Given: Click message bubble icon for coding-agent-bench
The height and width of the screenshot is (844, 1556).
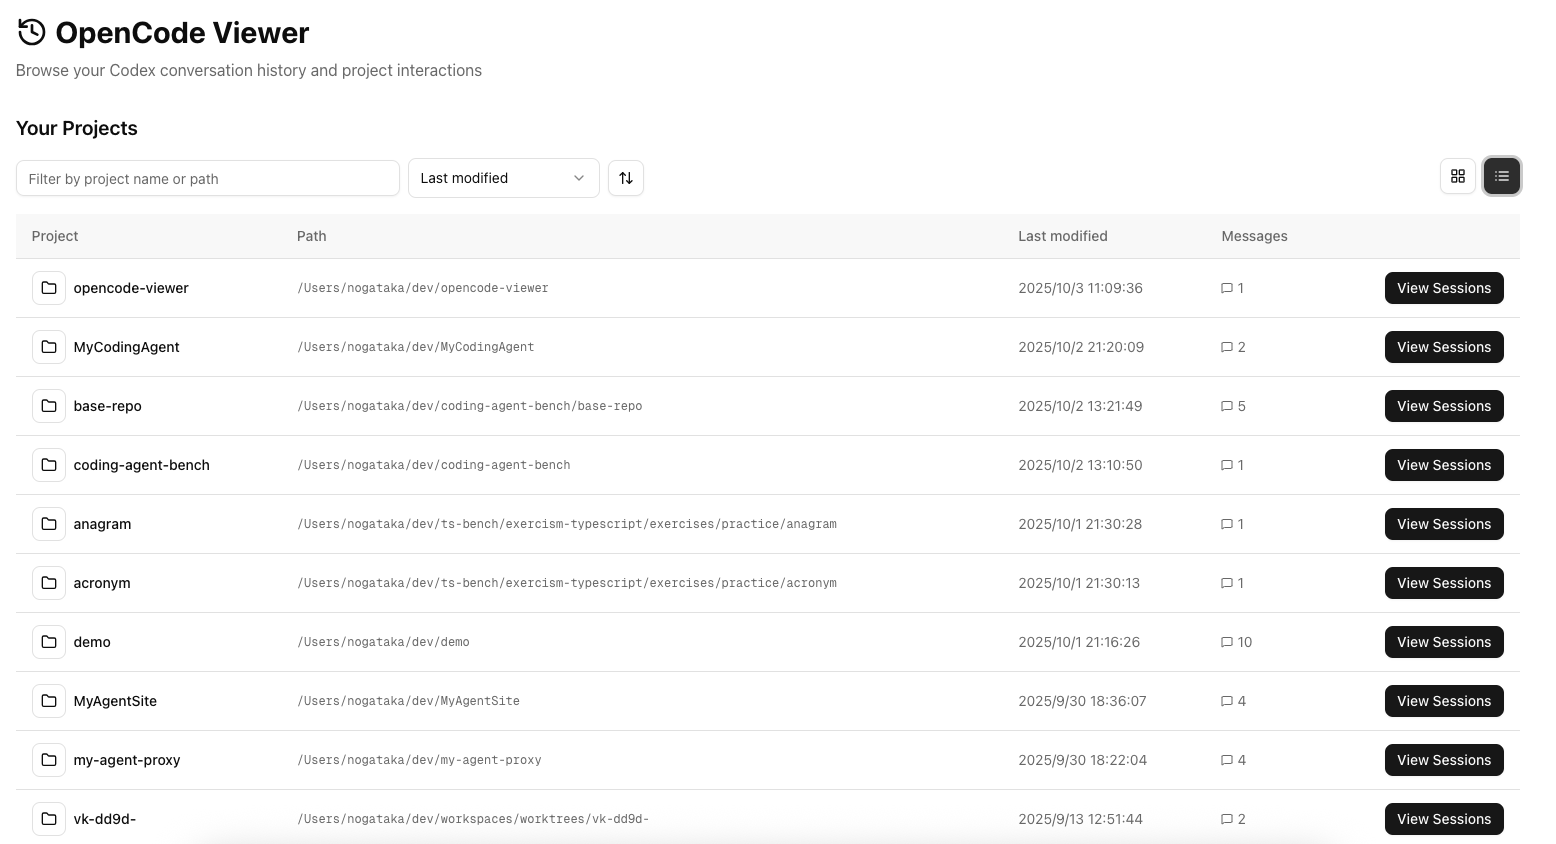Looking at the screenshot, I should click(x=1227, y=465).
